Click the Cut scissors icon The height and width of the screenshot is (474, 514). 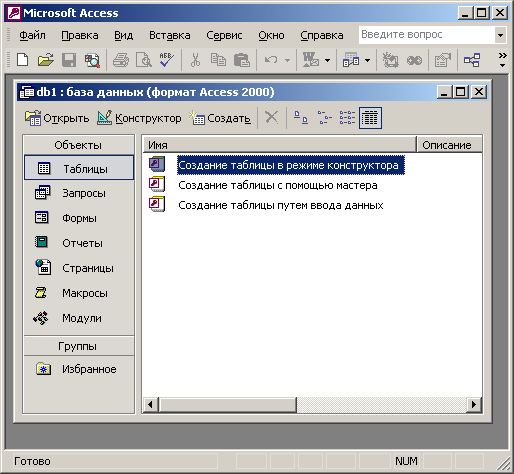195,60
